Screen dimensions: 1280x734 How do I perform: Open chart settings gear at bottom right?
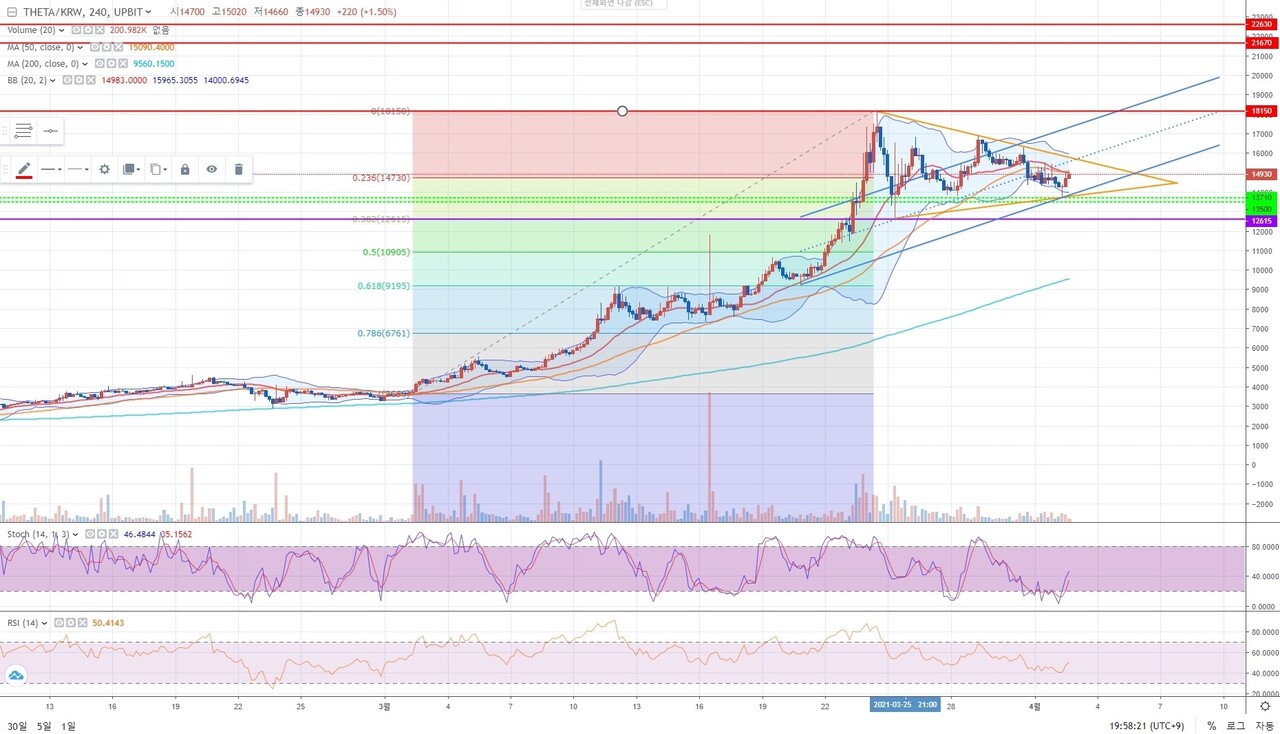[x=1265, y=707]
